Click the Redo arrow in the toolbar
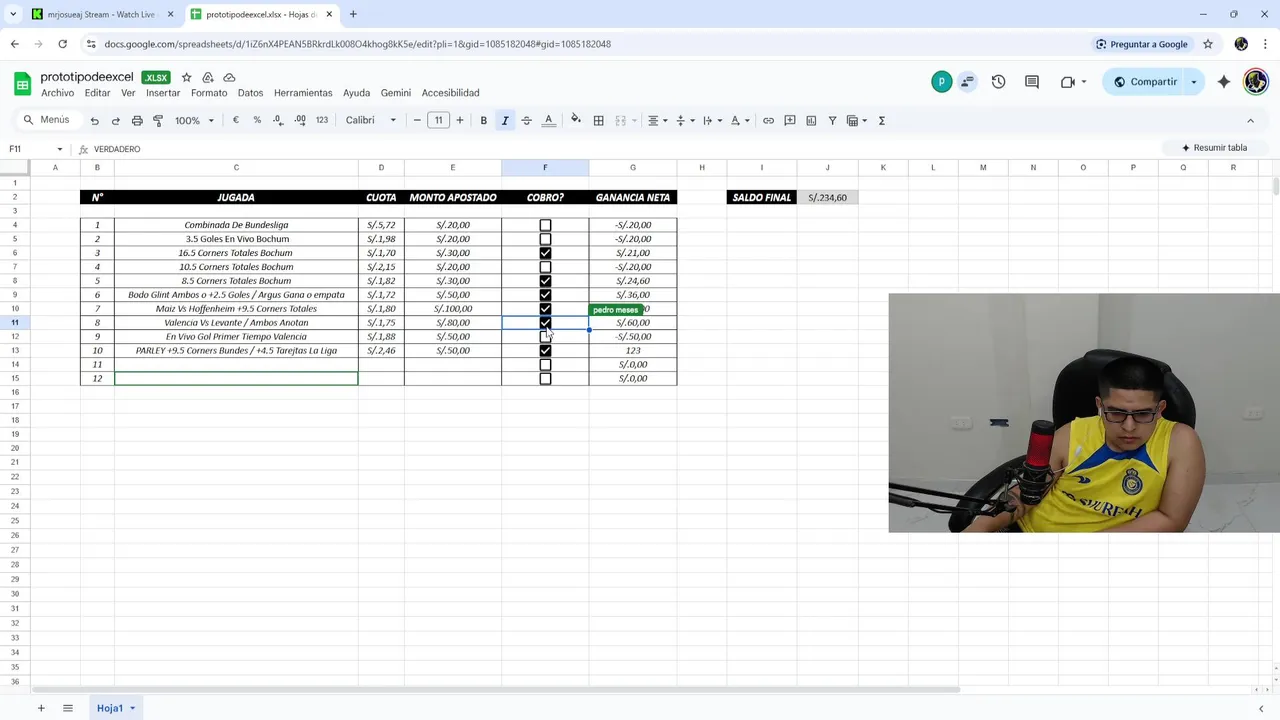This screenshot has height=720, width=1280. coord(115,120)
